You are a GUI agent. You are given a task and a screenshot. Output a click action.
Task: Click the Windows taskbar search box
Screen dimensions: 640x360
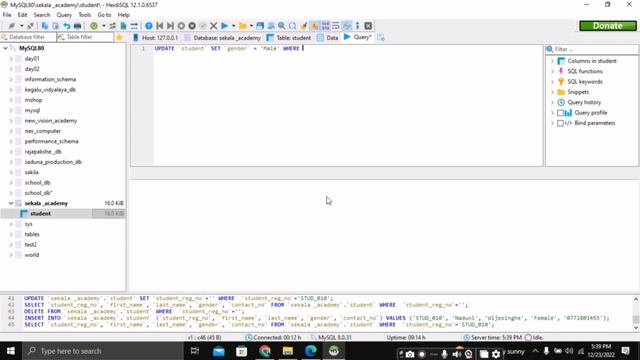point(103,351)
